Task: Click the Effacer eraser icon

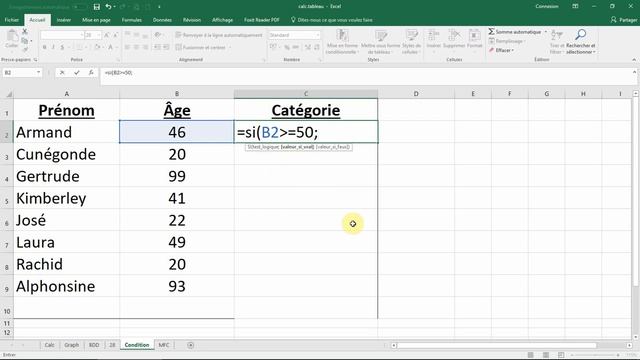Action: point(492,50)
